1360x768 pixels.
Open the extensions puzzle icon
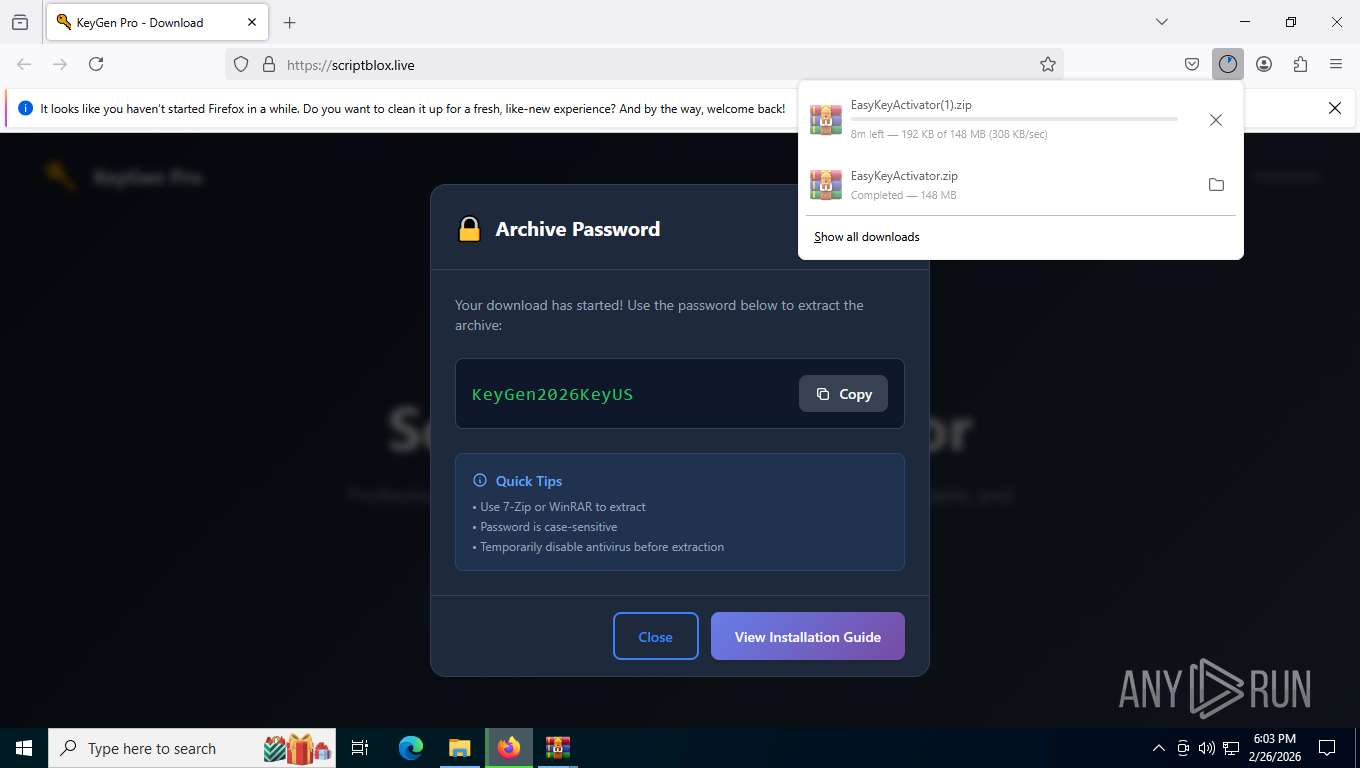click(x=1300, y=64)
